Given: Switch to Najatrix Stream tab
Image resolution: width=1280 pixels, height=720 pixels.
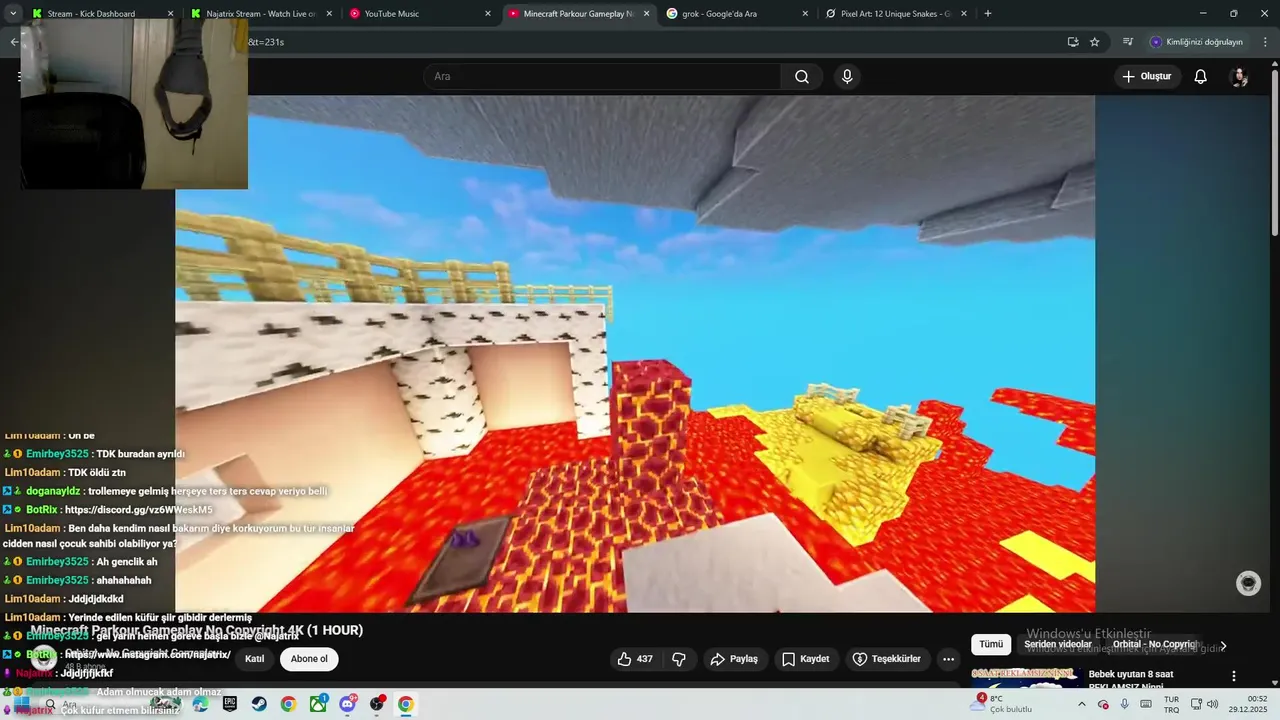Looking at the screenshot, I should (261, 14).
